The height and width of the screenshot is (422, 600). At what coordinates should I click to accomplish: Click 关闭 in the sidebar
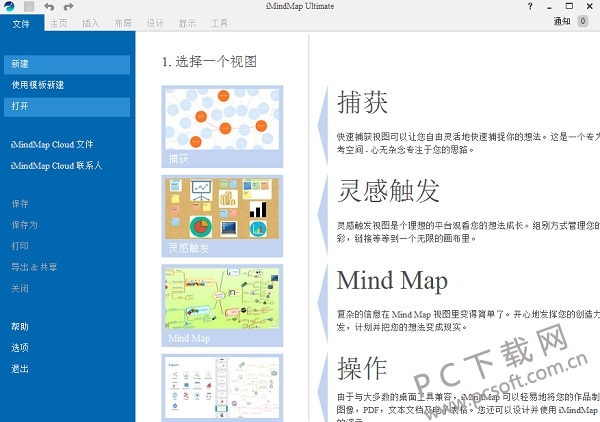point(20,288)
